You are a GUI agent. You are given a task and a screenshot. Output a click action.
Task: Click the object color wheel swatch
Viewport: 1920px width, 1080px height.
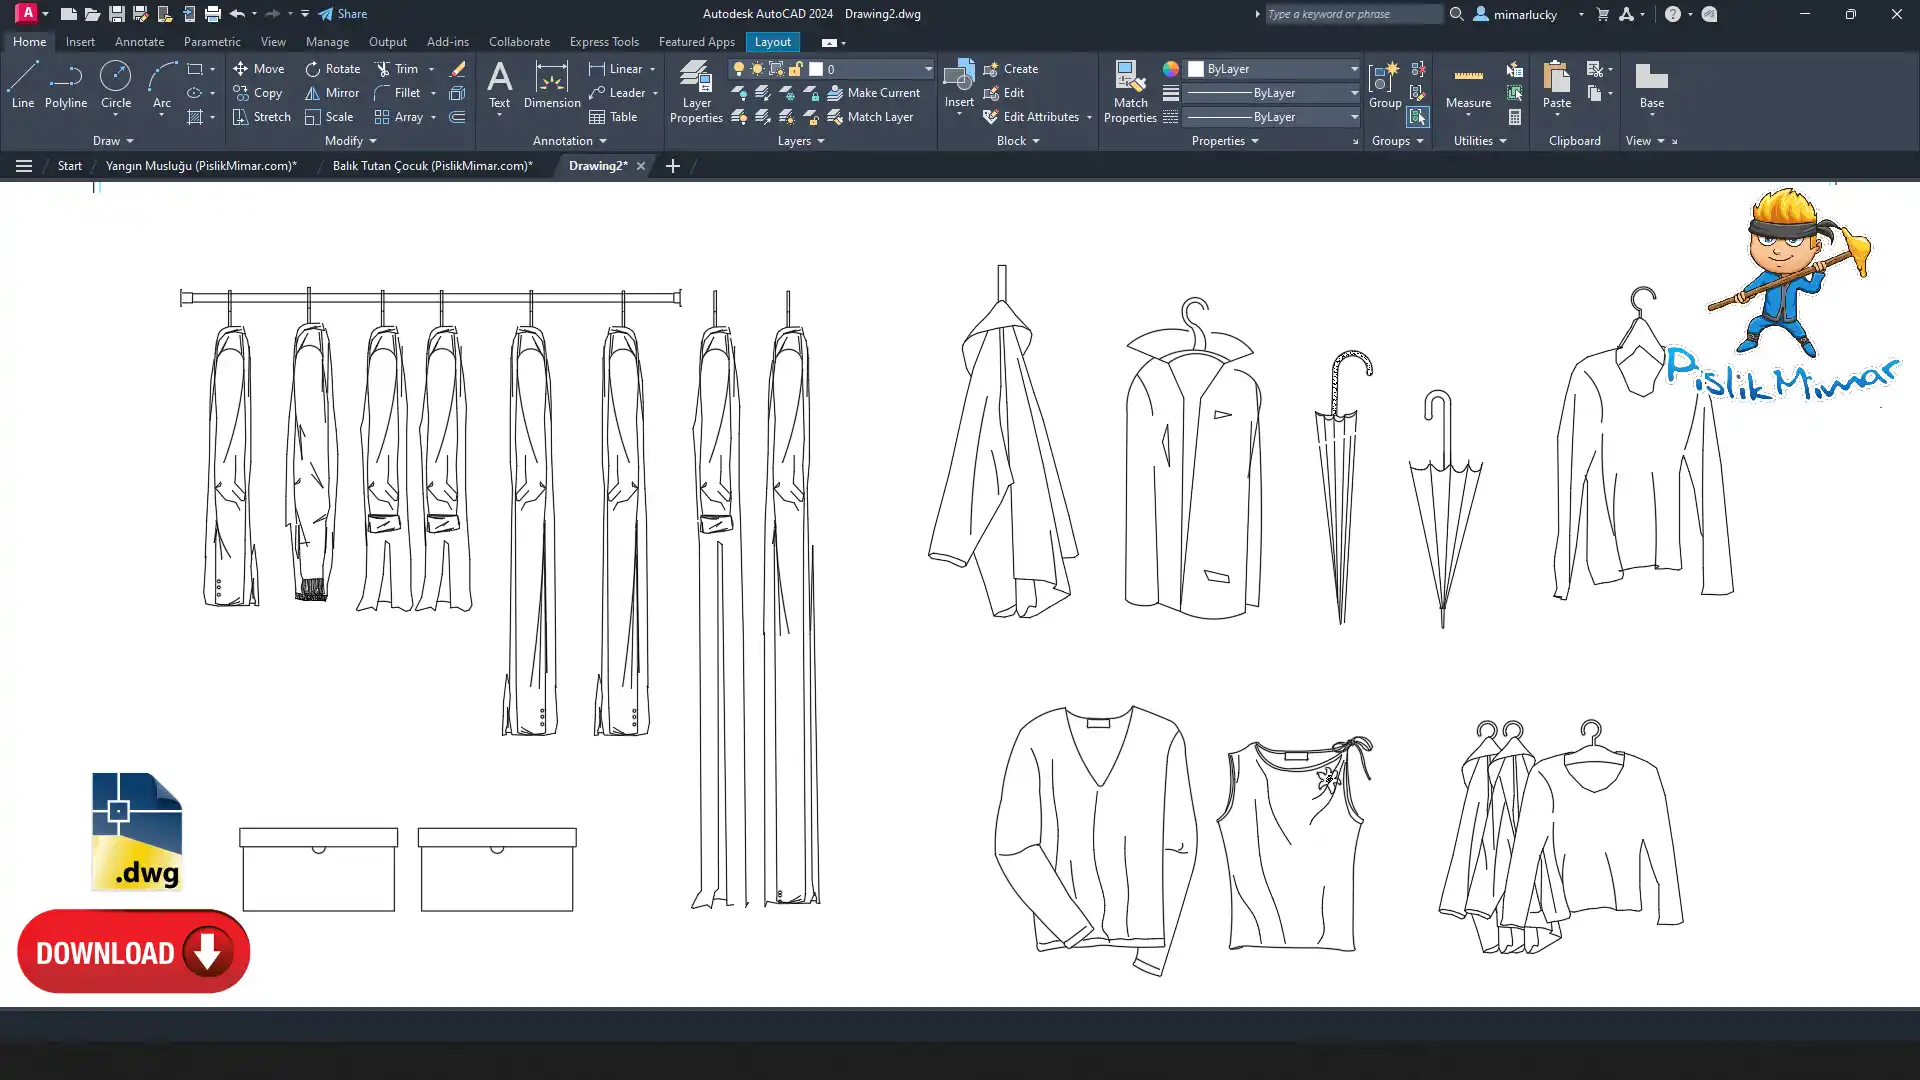(x=1170, y=69)
